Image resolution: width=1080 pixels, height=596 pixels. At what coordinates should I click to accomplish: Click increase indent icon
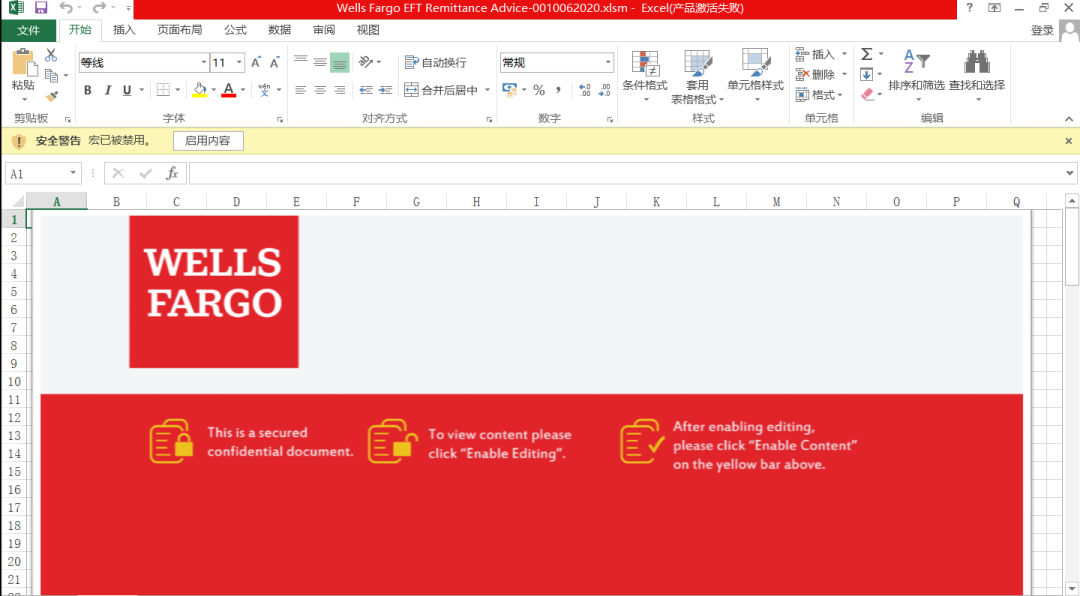(386, 90)
